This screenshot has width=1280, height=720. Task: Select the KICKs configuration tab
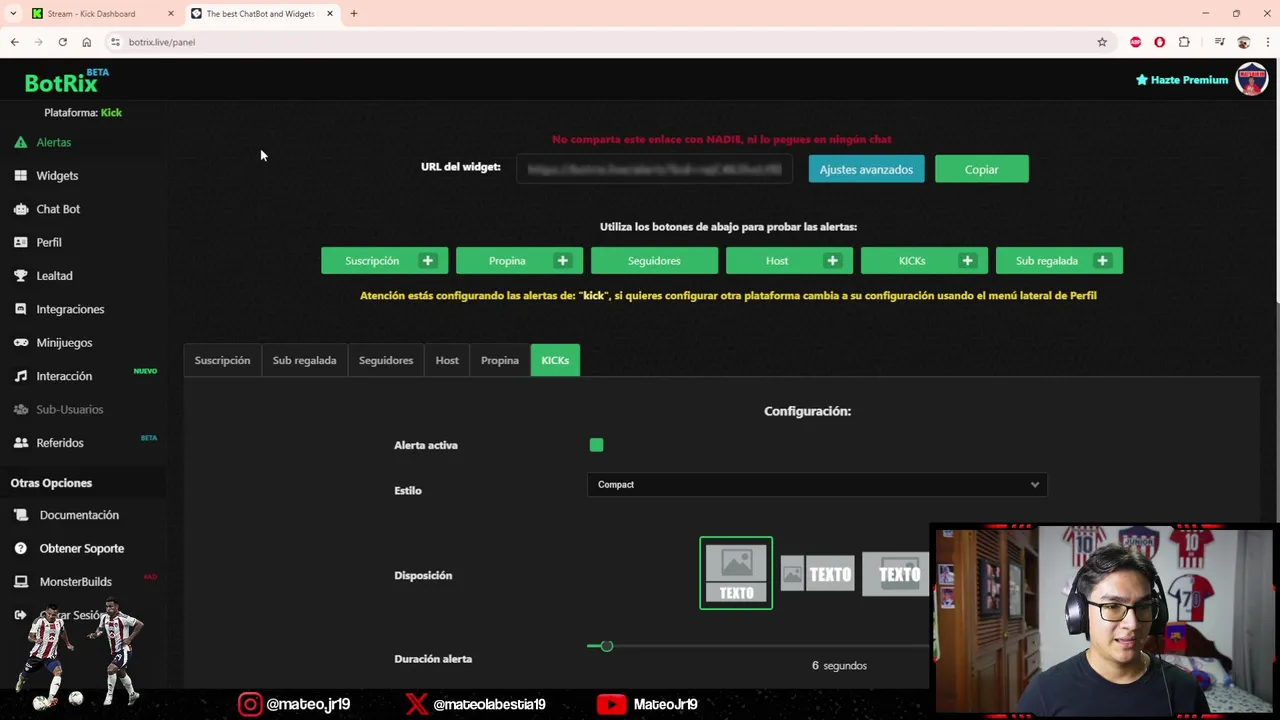[x=555, y=360]
